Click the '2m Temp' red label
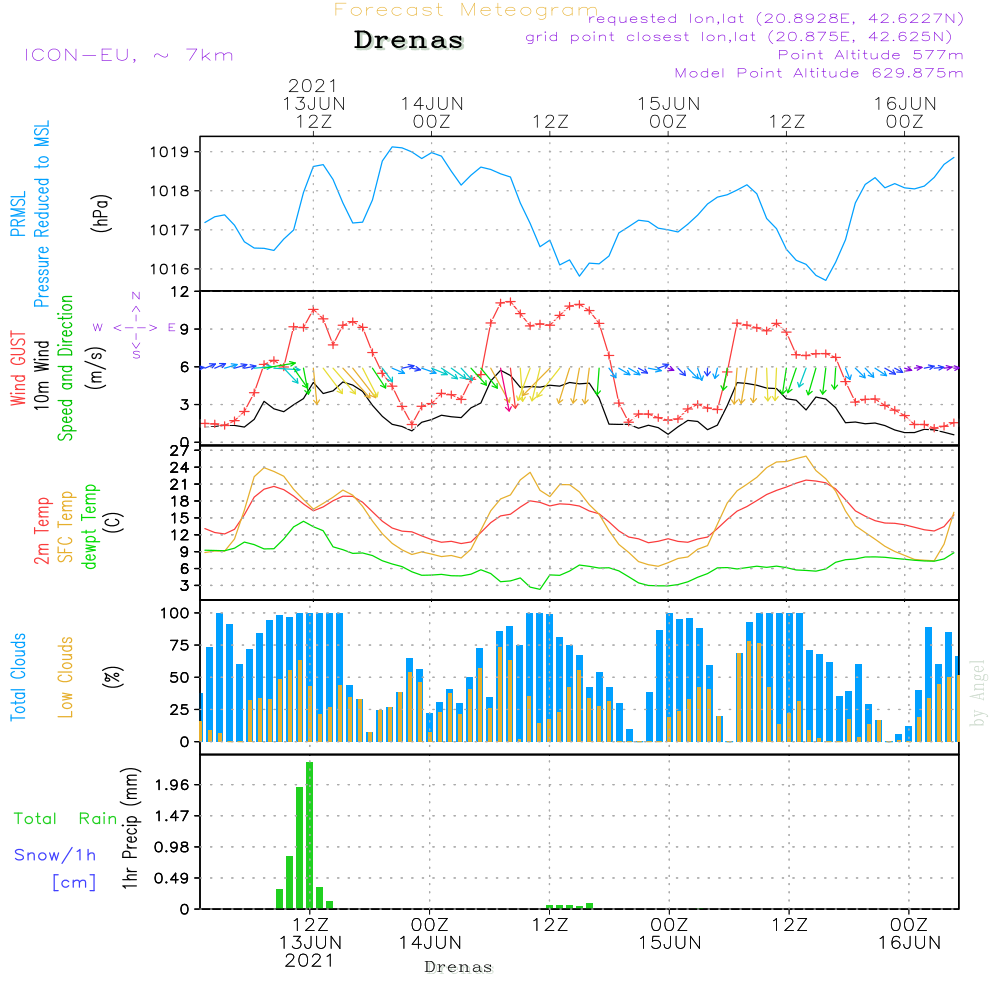 tap(42, 531)
